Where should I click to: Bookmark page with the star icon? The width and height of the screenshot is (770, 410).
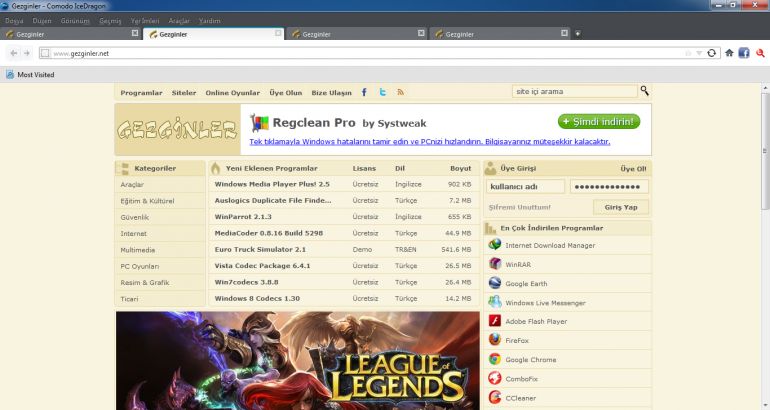tap(688, 53)
